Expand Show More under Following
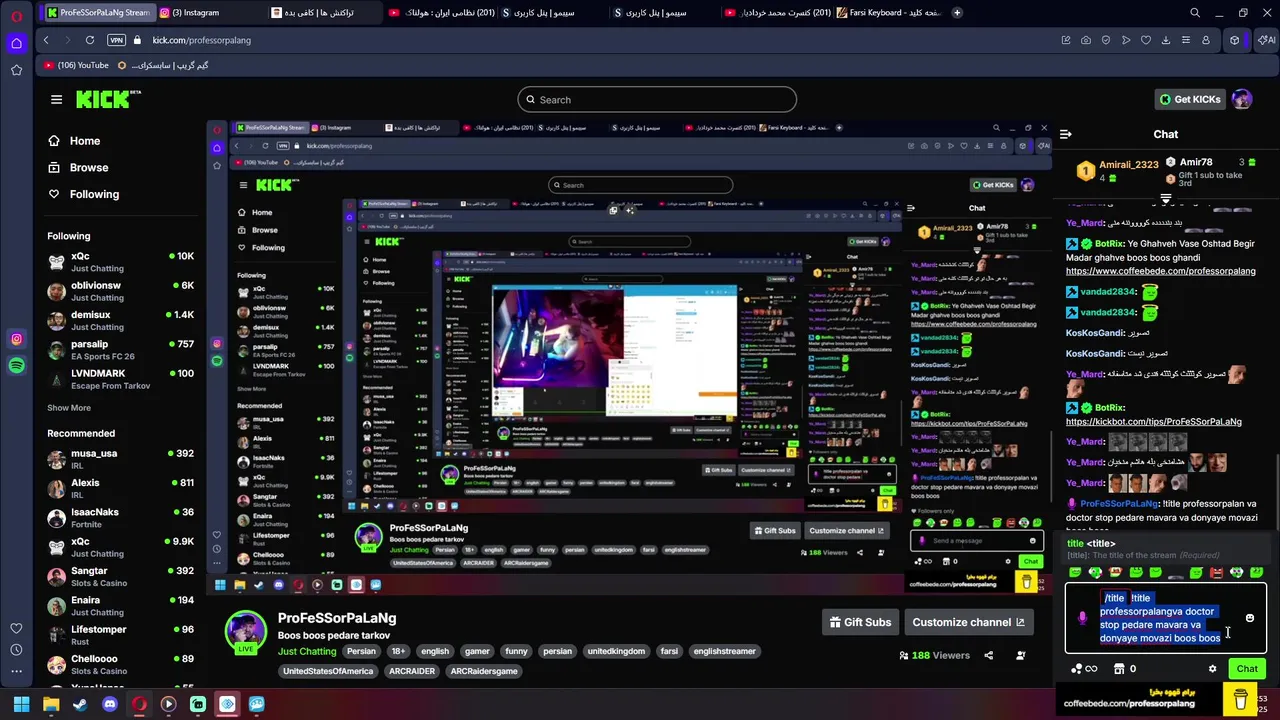The width and height of the screenshot is (1280, 720). coord(69,408)
